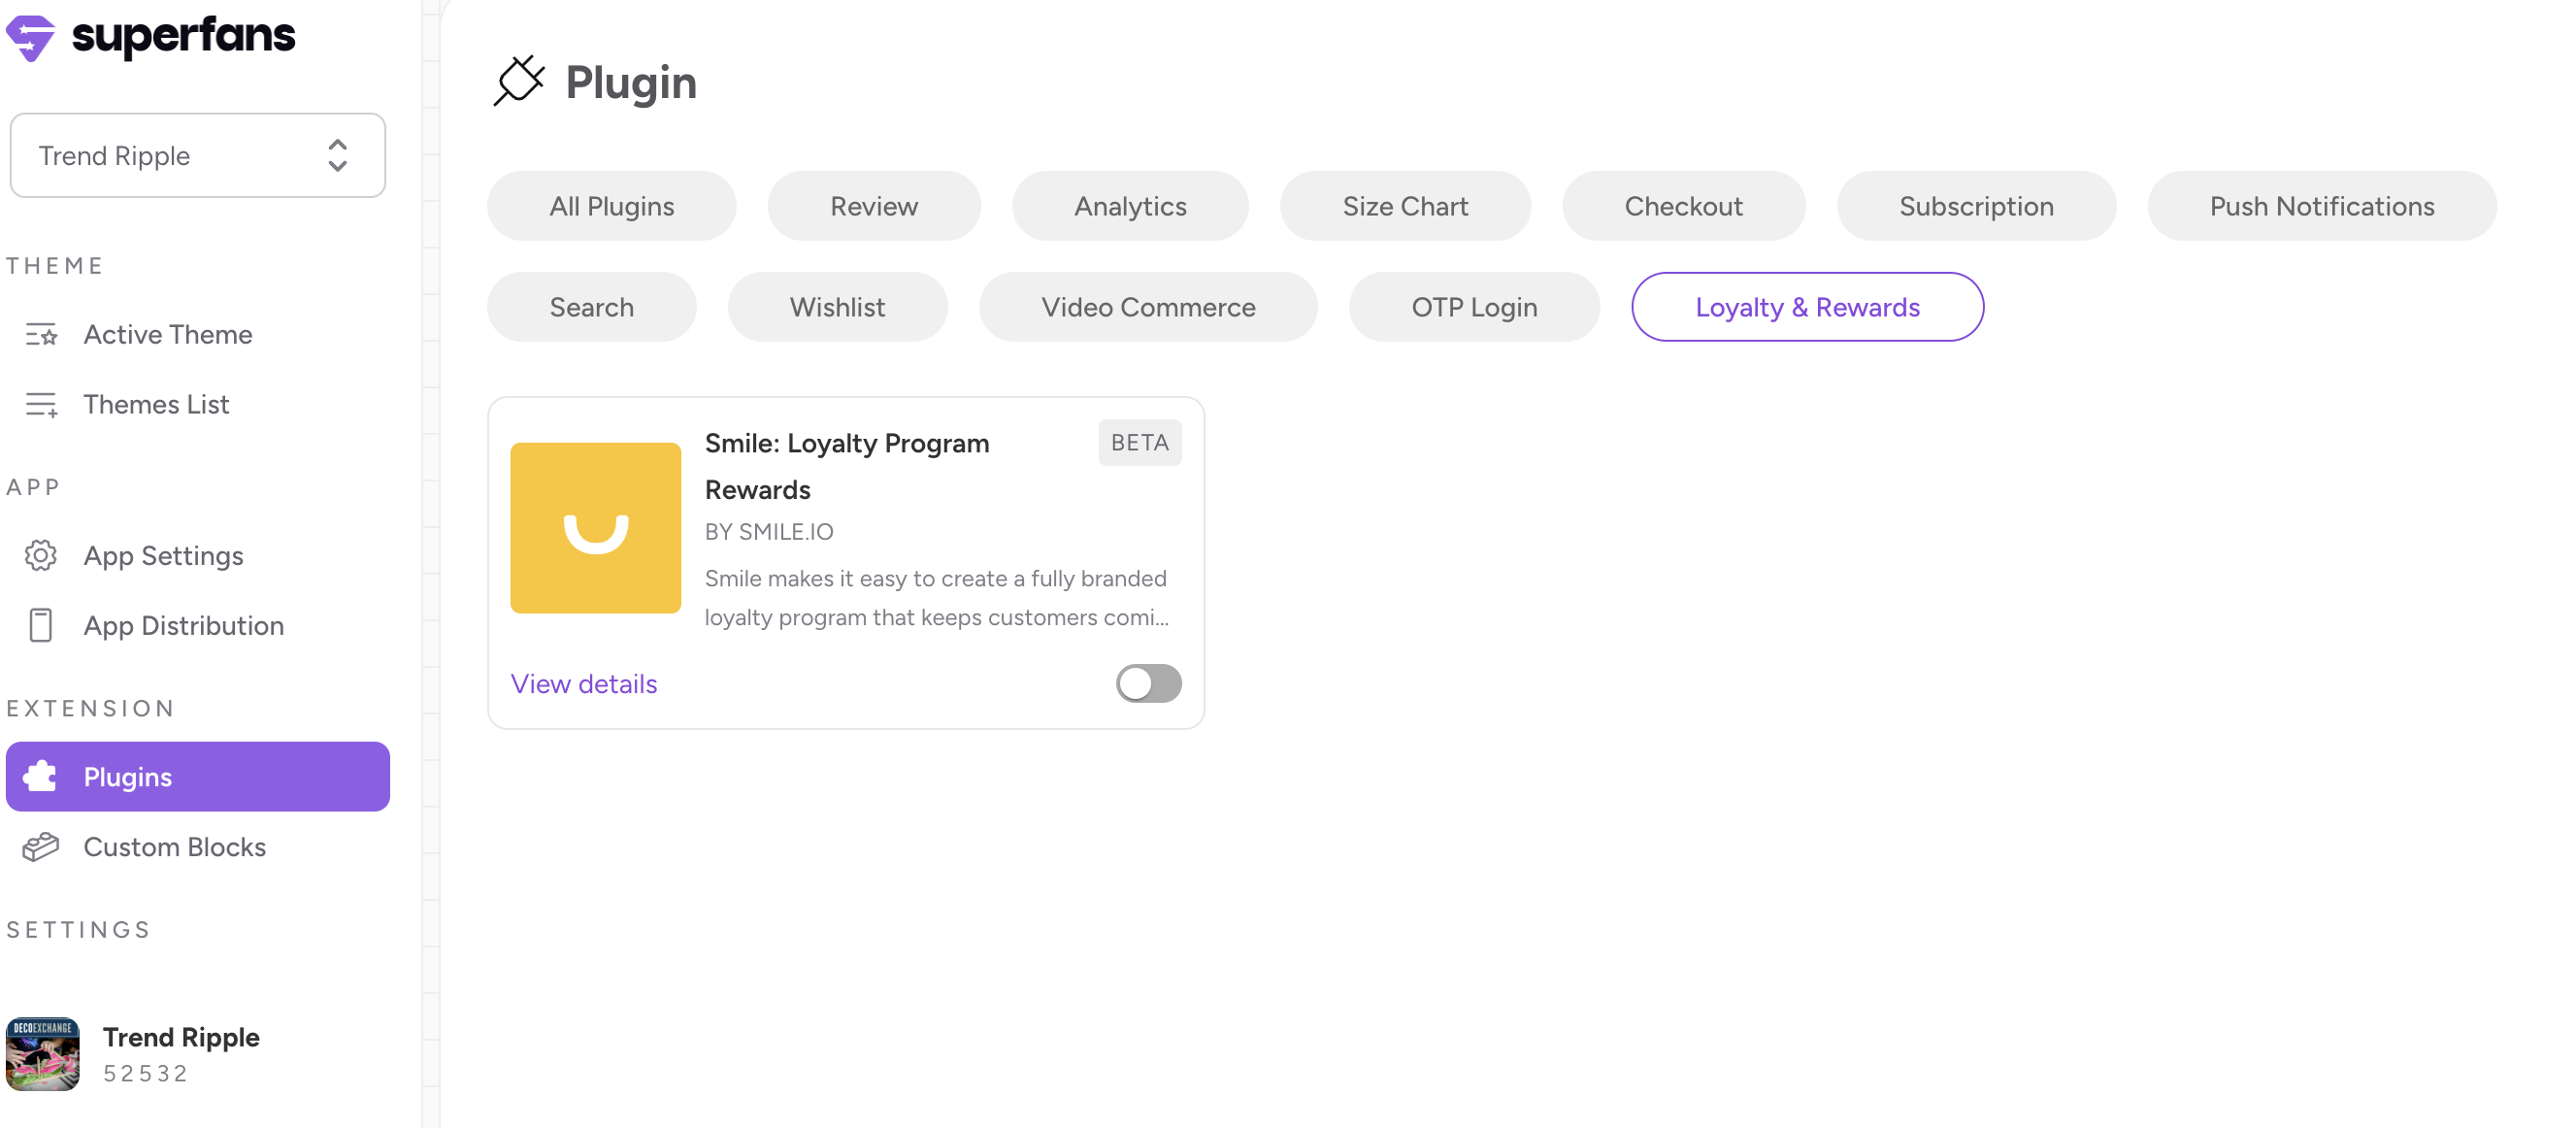
Task: Select the All Plugins filter tab
Action: [611, 206]
